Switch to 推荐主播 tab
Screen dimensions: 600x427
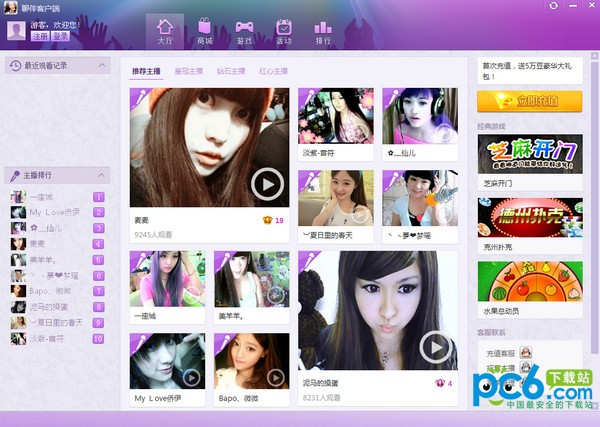[146, 71]
